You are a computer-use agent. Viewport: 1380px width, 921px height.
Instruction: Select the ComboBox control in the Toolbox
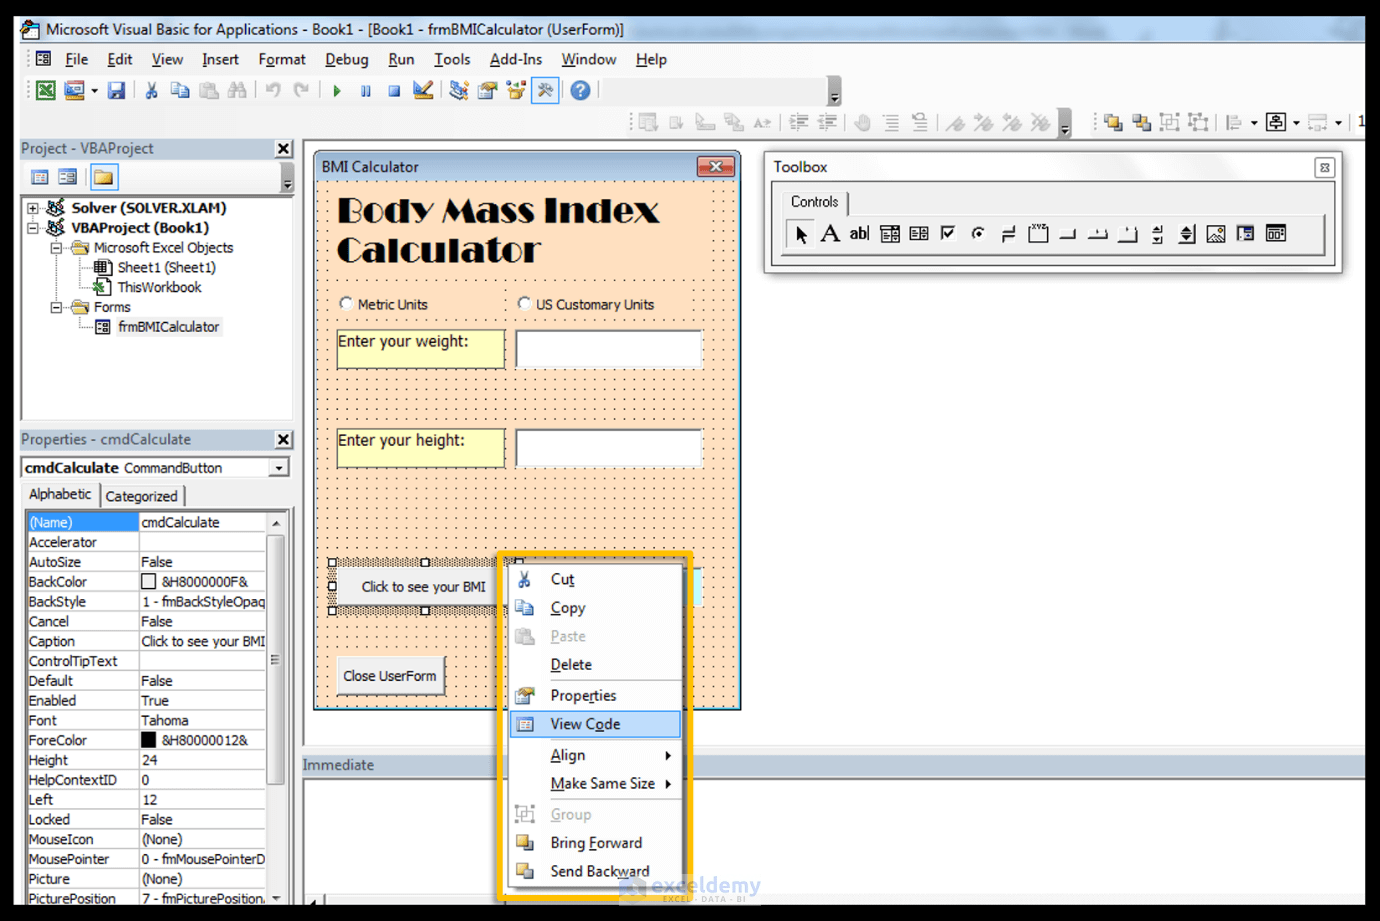click(889, 233)
